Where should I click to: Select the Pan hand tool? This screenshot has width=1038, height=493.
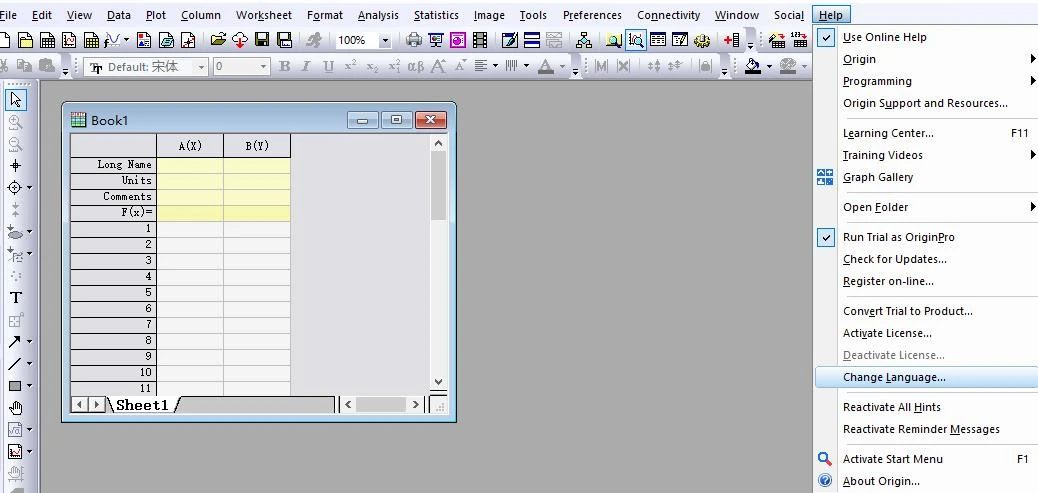[x=15, y=408]
